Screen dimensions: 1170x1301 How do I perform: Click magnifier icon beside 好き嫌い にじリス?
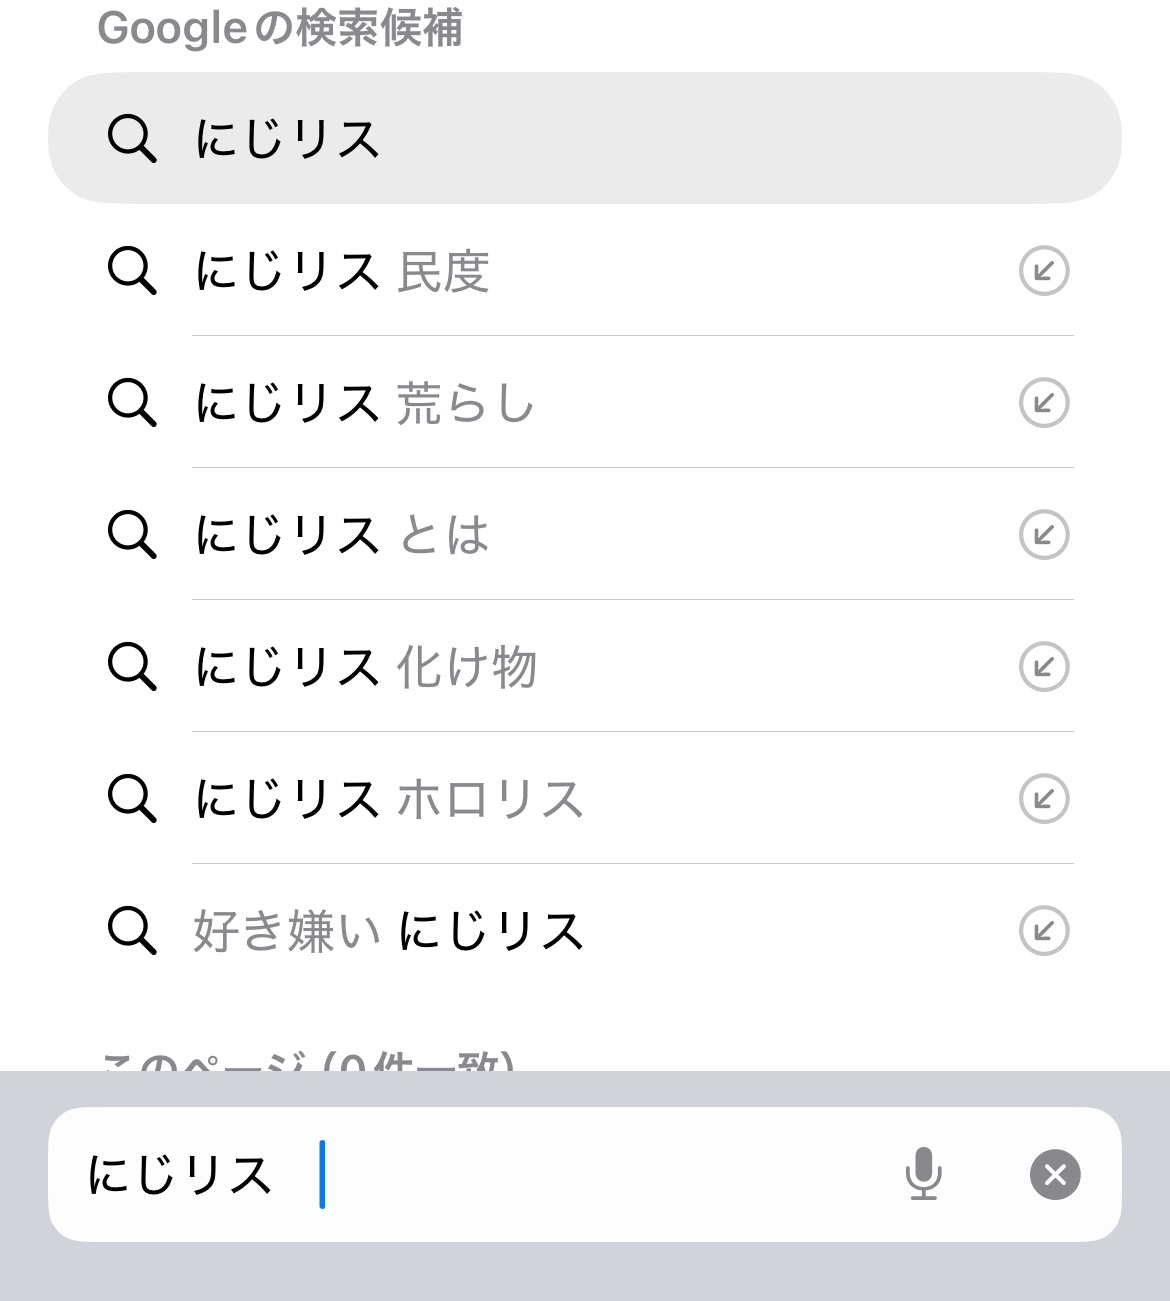coord(132,931)
